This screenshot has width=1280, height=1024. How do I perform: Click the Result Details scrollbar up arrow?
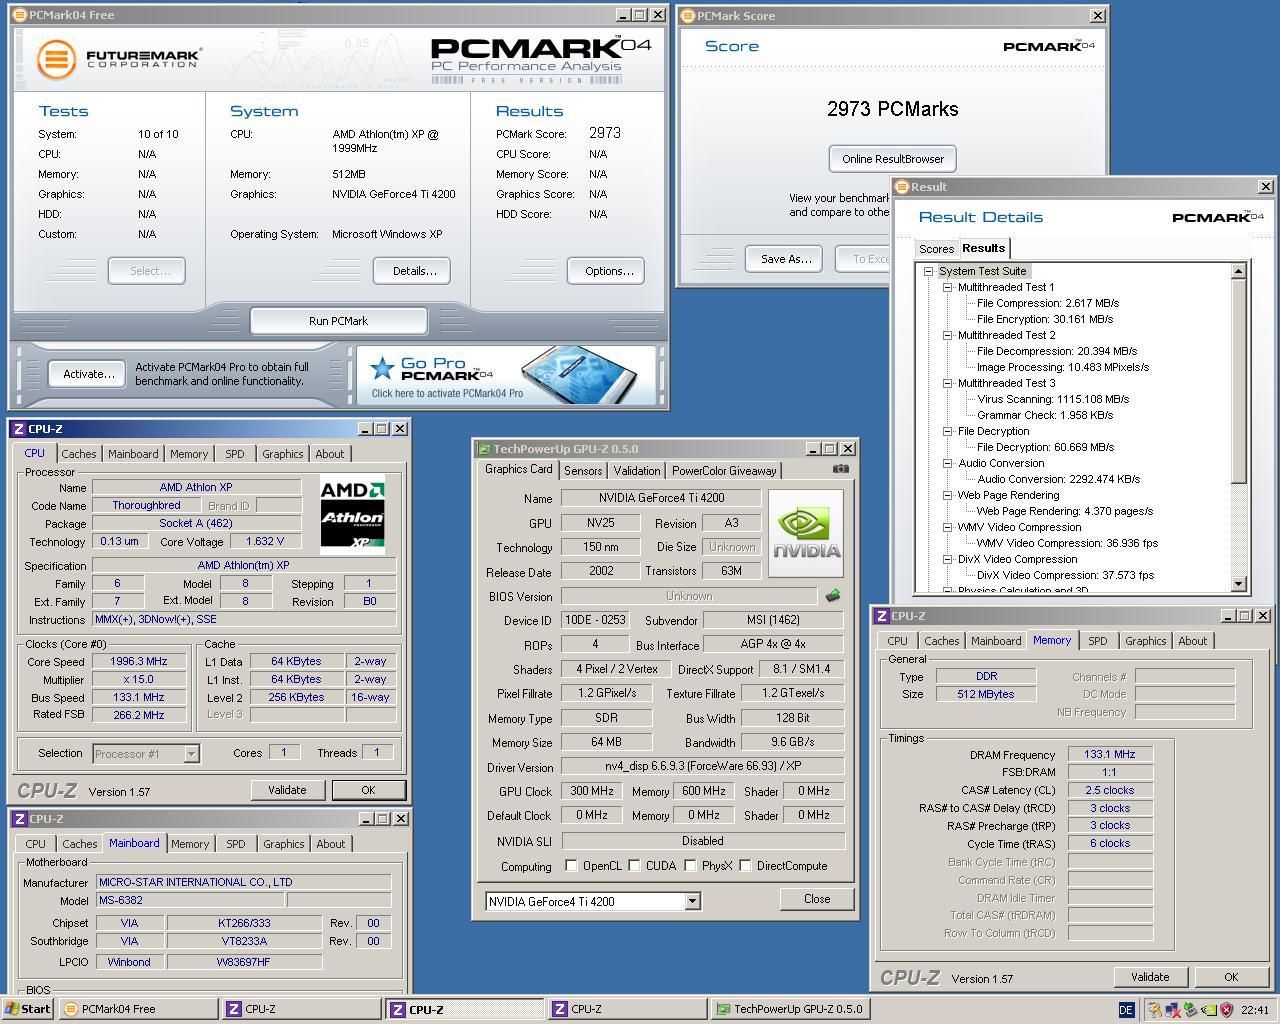pyautogui.click(x=1239, y=271)
